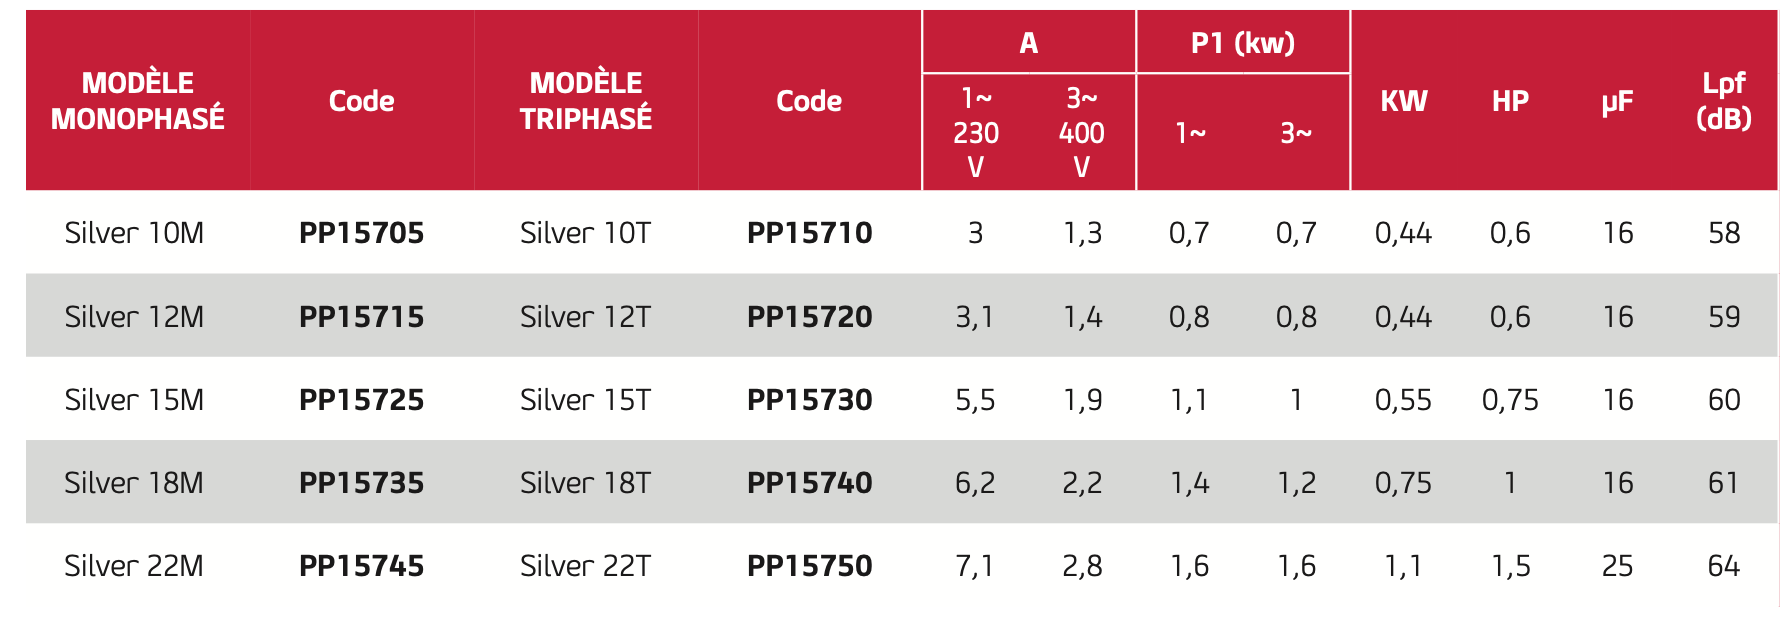Click the Silver 18T model cell
Viewport: 1780px width, 632px height.
(586, 483)
